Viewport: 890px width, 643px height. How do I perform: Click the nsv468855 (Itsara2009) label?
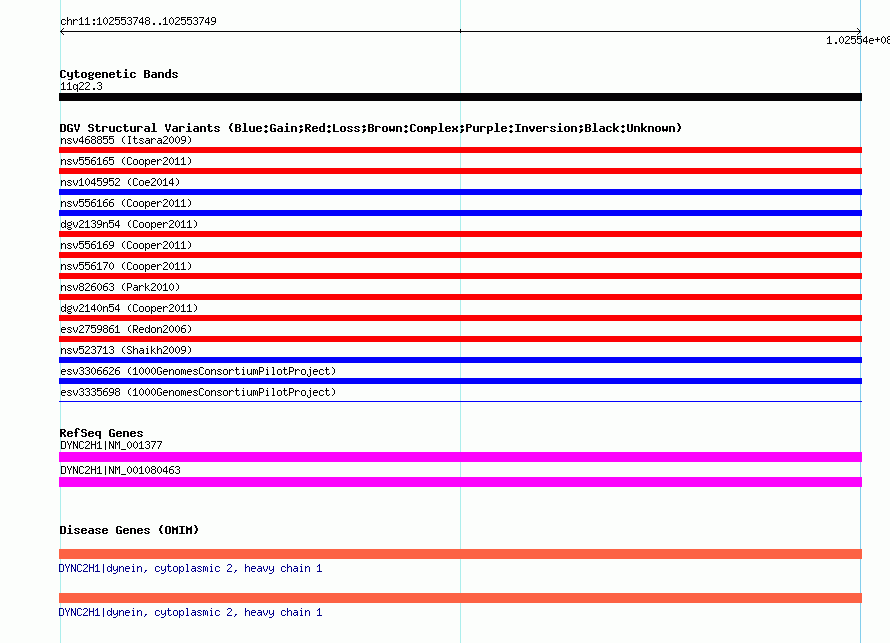(x=126, y=140)
